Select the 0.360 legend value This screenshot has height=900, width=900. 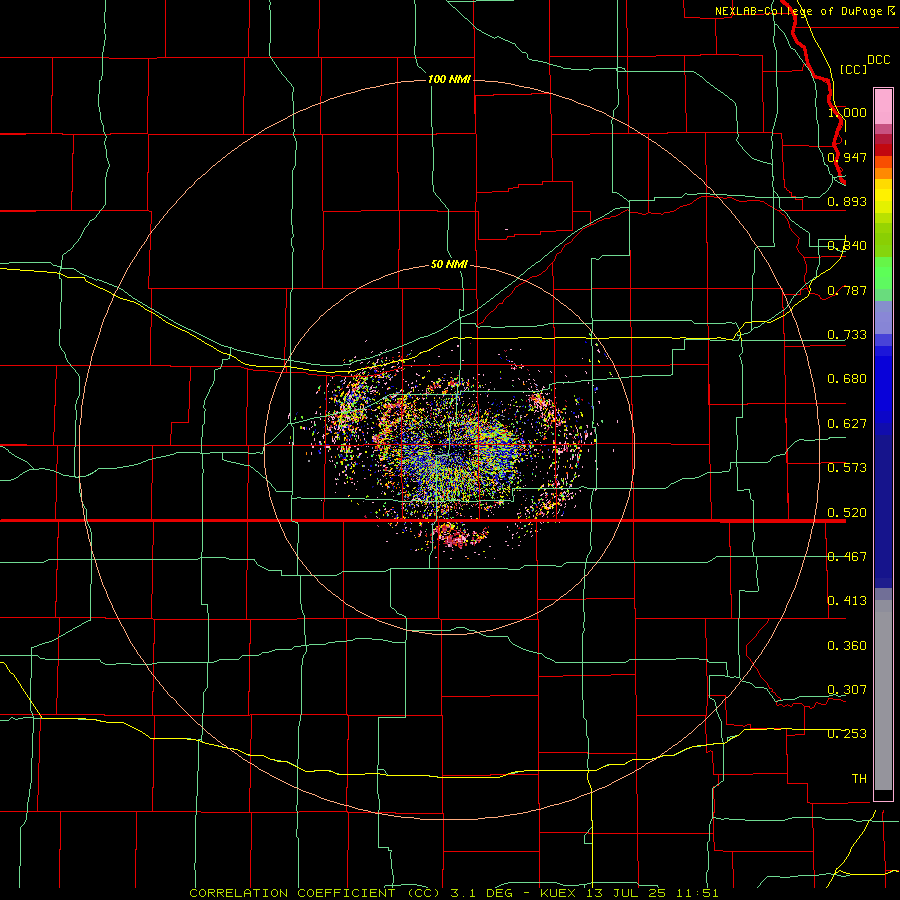pyautogui.click(x=847, y=646)
